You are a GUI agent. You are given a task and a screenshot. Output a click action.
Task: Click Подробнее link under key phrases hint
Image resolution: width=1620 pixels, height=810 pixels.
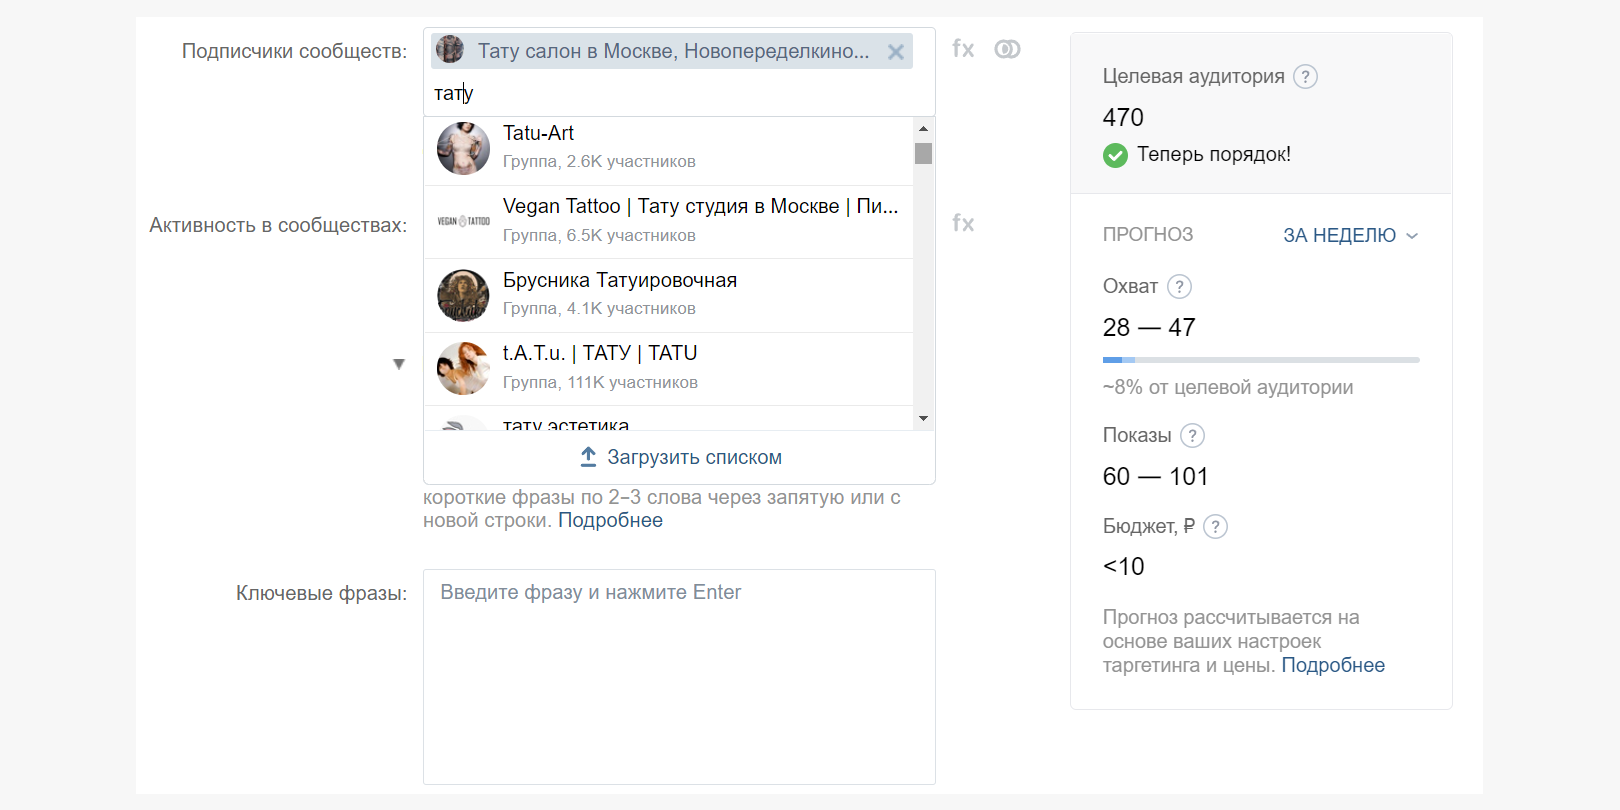(x=610, y=521)
